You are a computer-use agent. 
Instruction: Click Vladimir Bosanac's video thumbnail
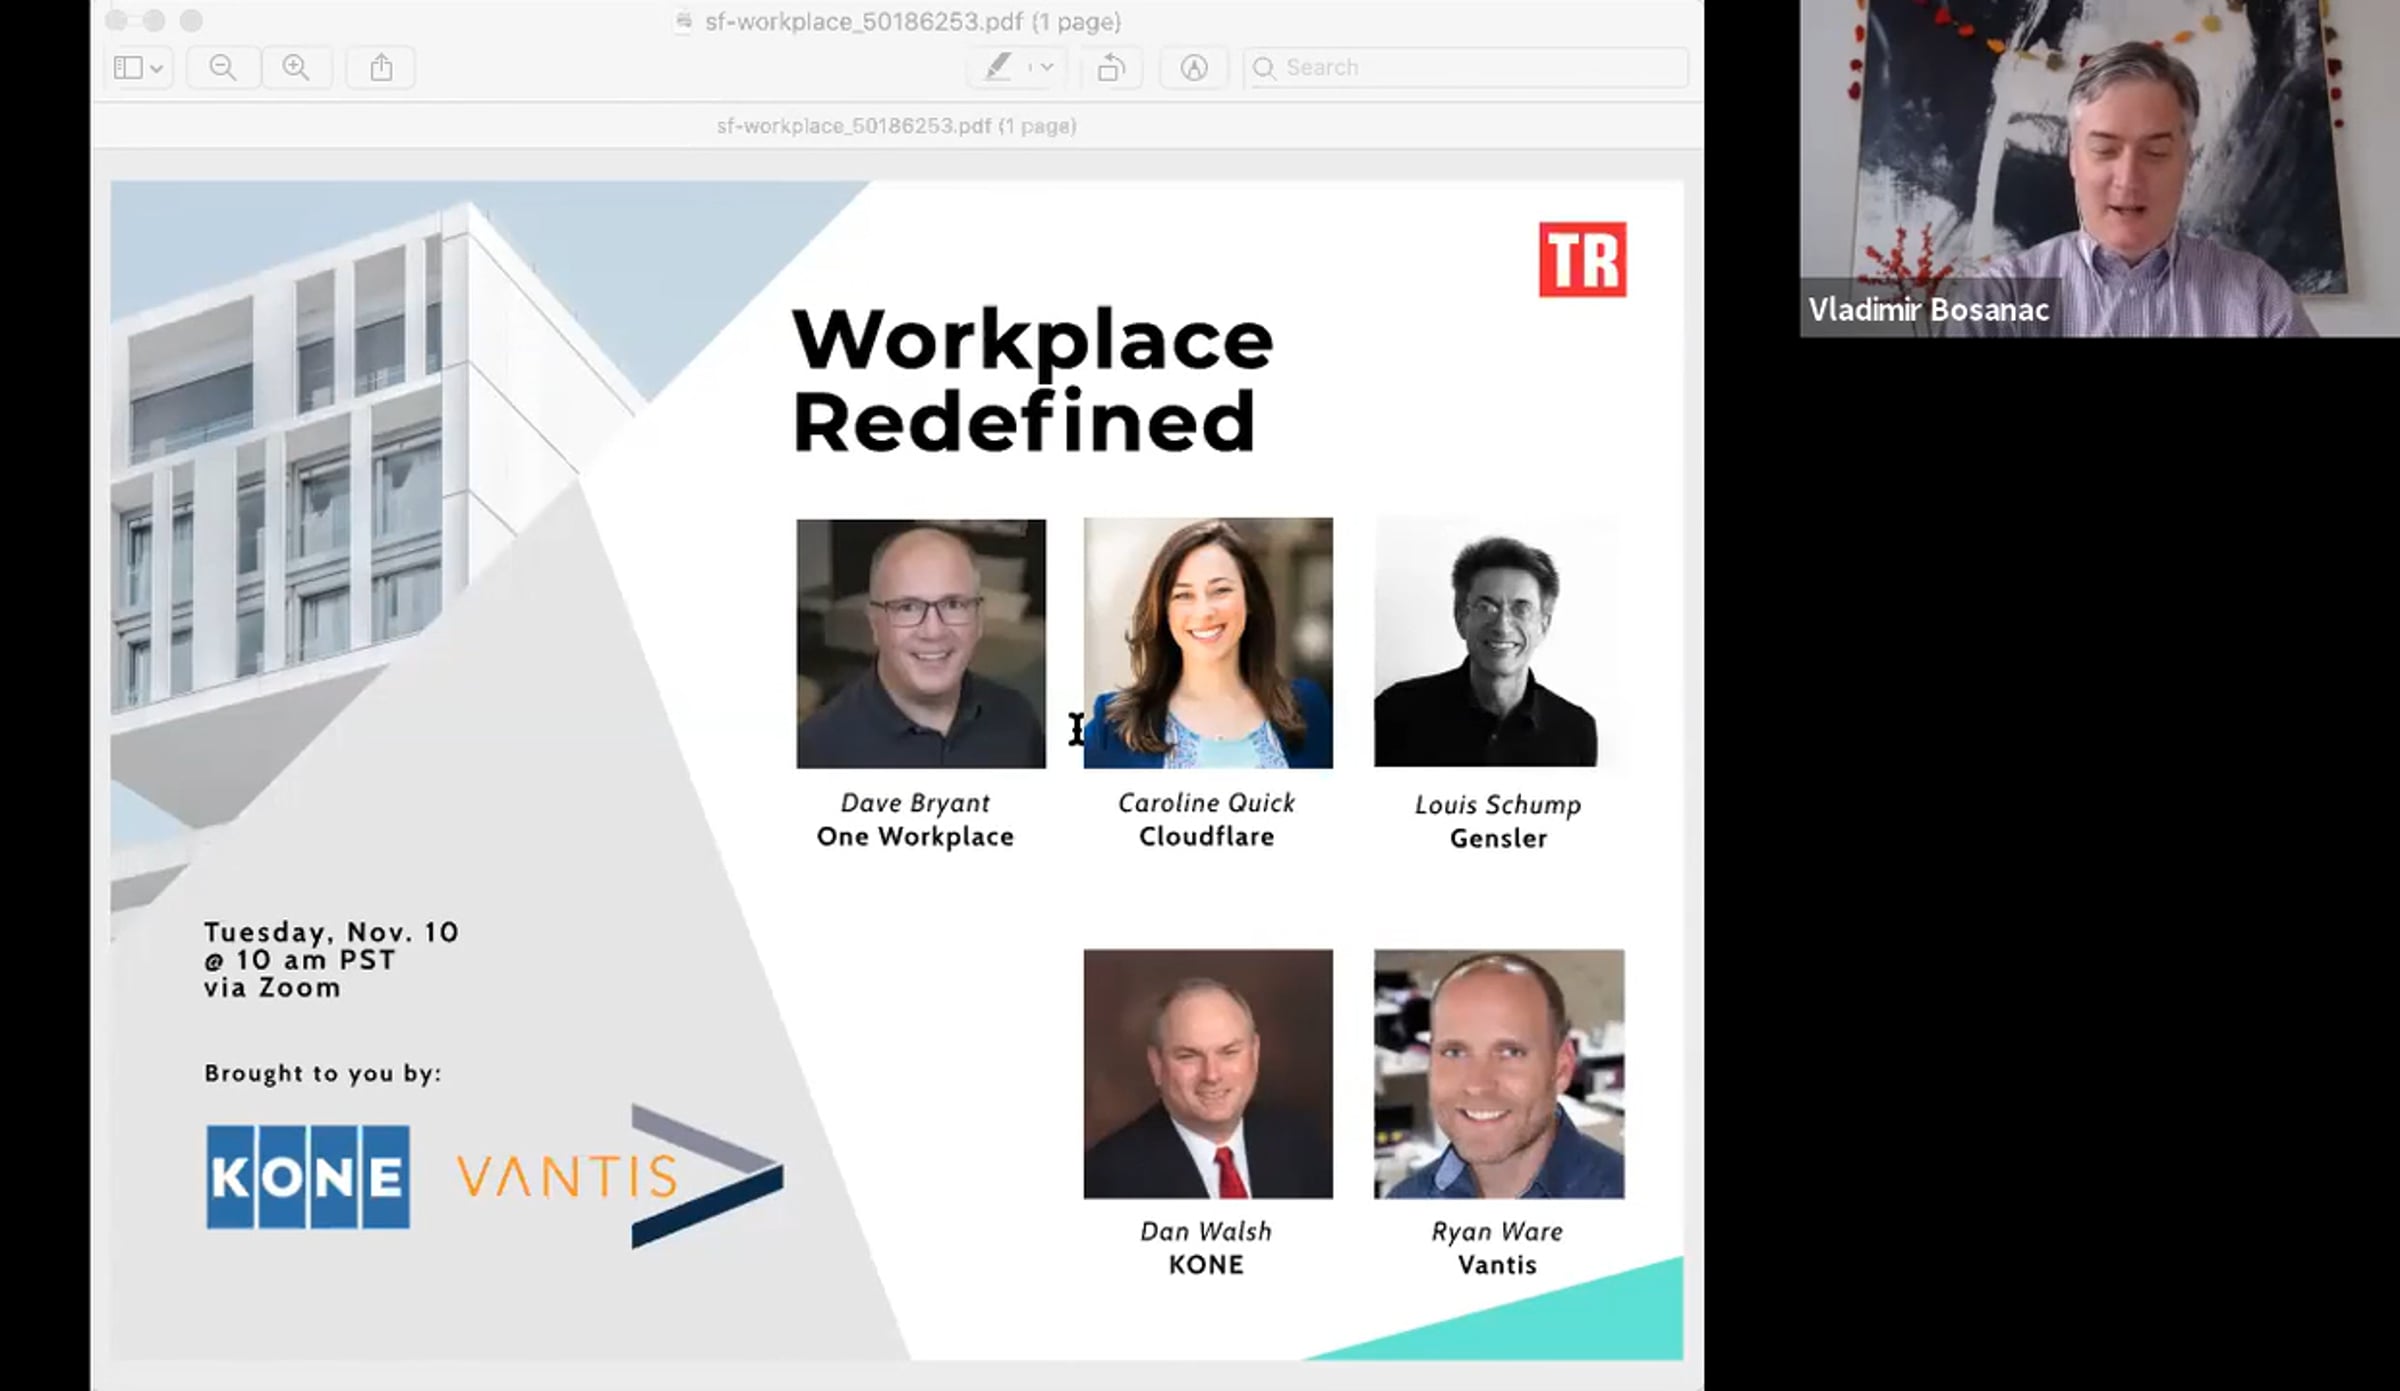pyautogui.click(x=2098, y=168)
